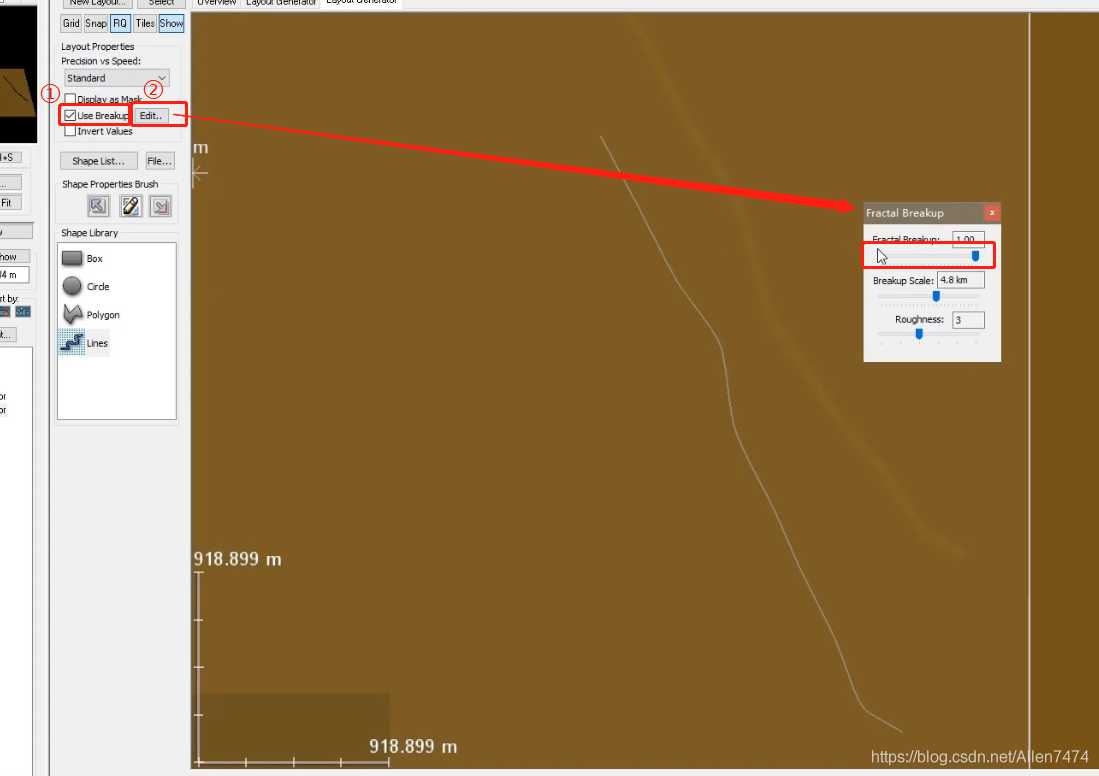This screenshot has width=1099, height=776.
Task: Choose the pencil shape properties brush
Action: pyautogui.click(x=130, y=206)
